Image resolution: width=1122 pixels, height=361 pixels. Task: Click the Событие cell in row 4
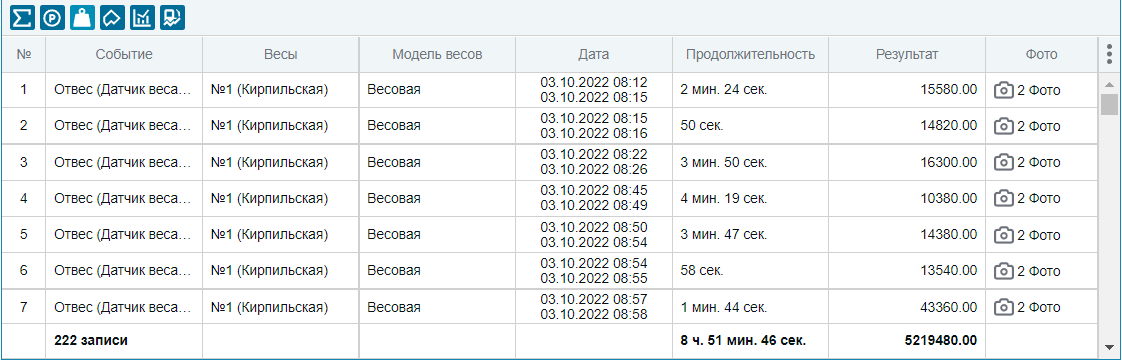[x=124, y=198]
